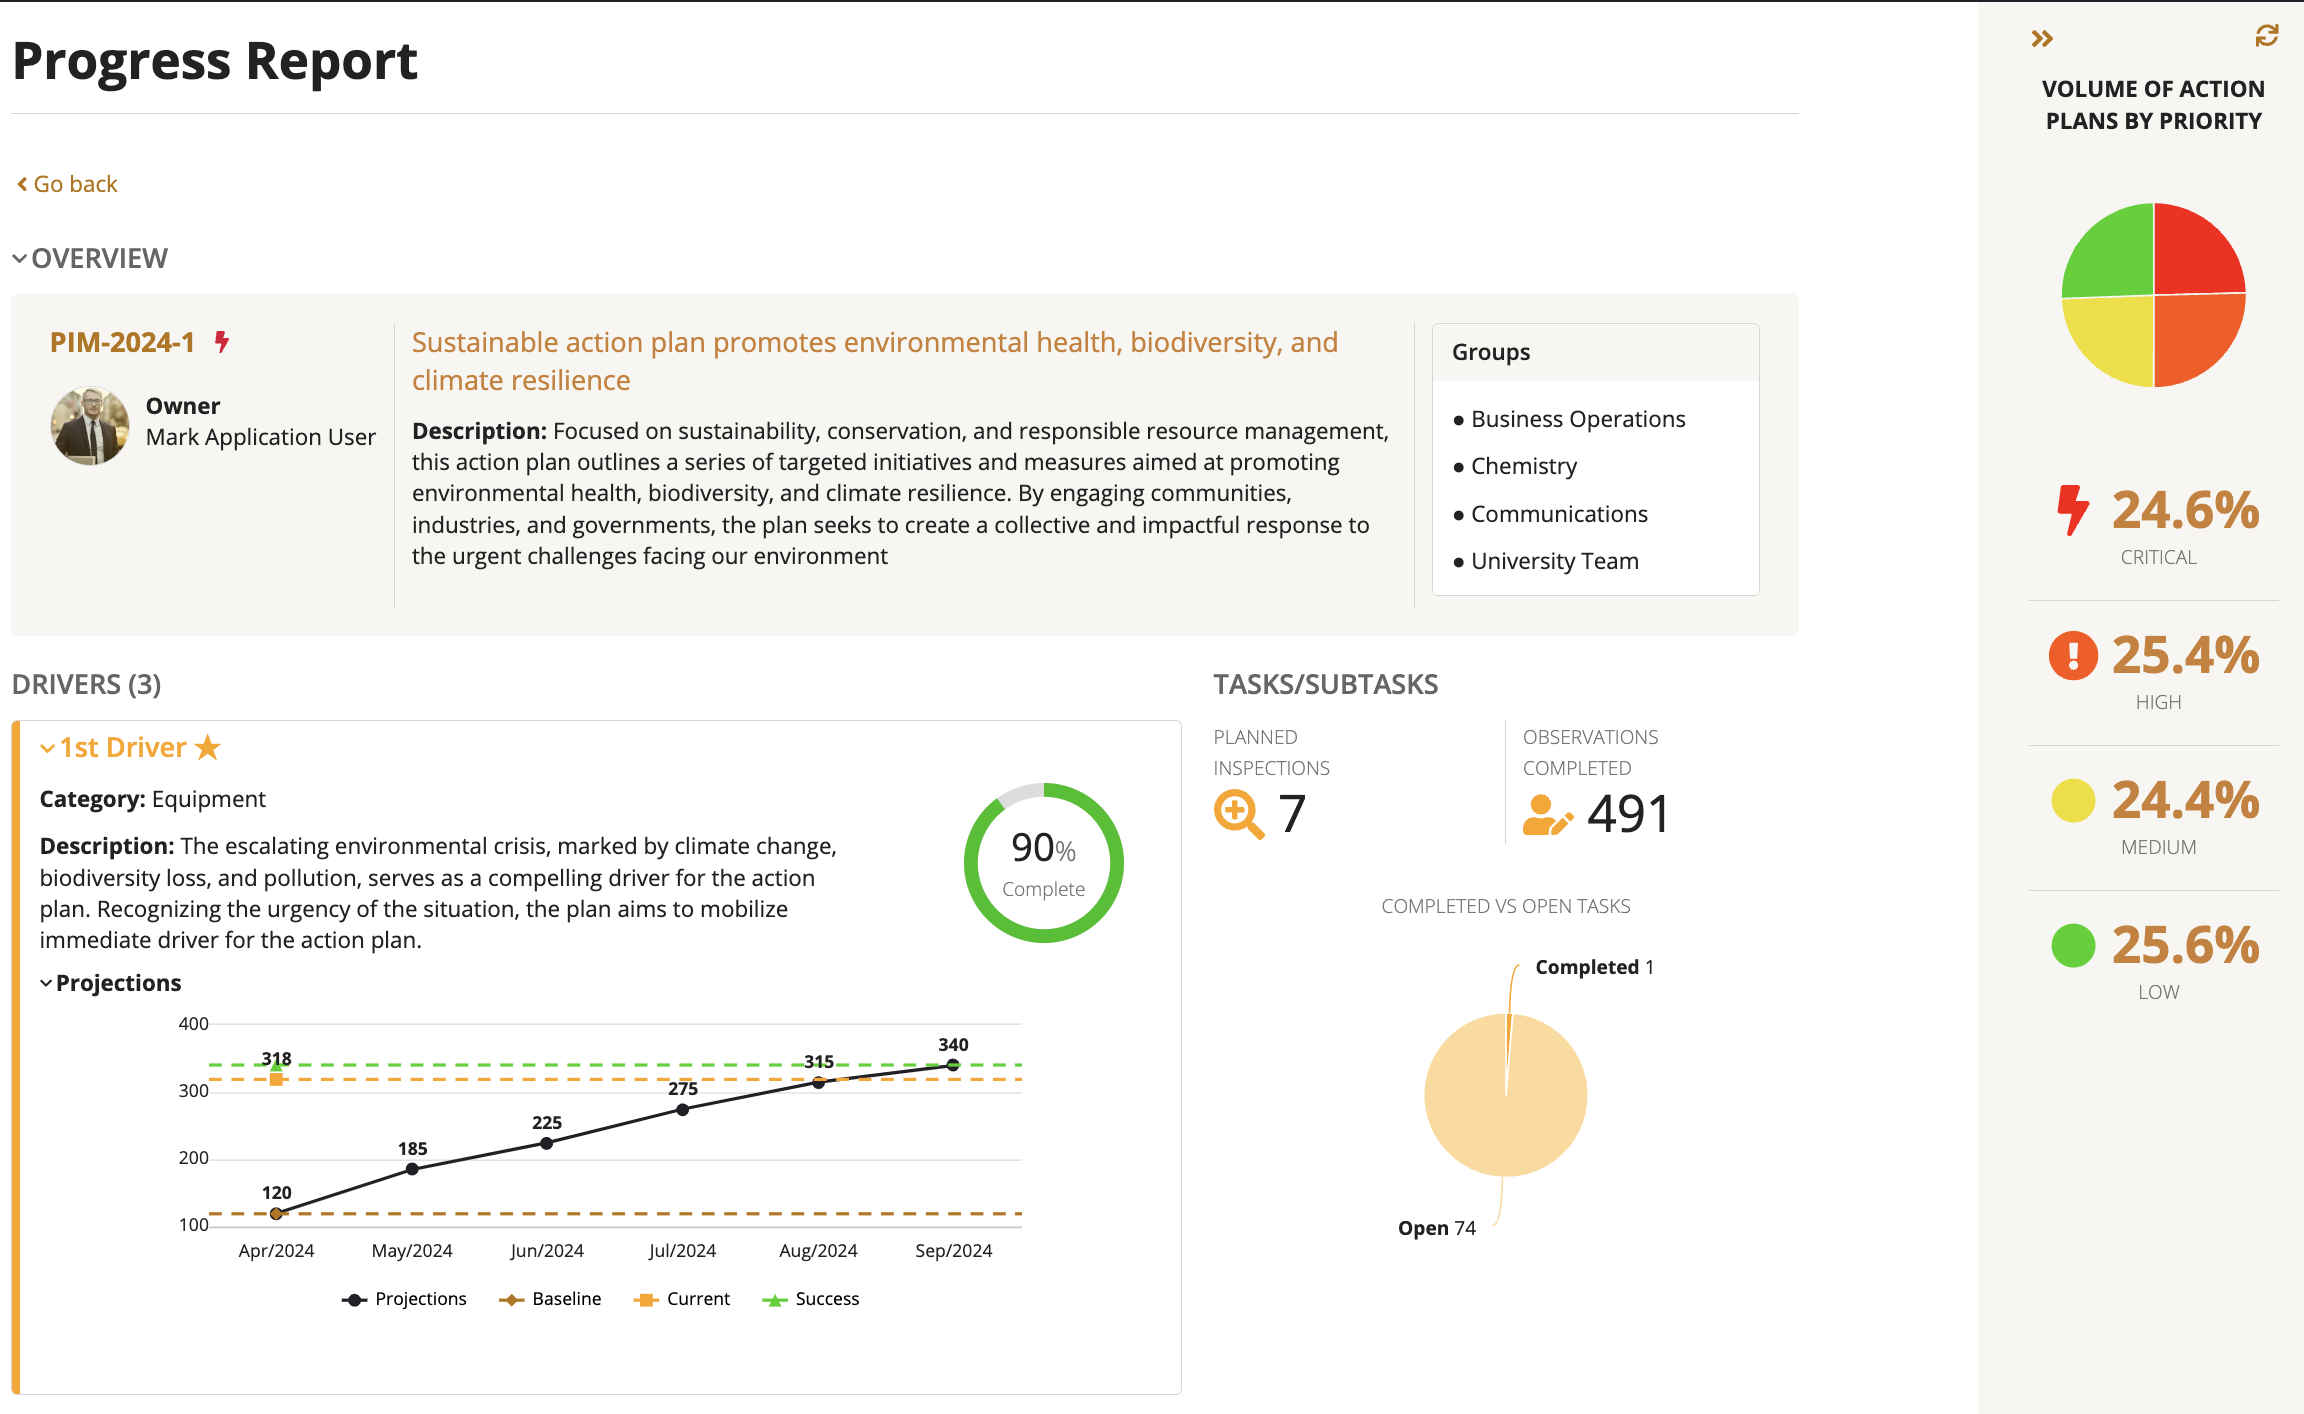2304x1414 pixels.
Task: Click the magnifier planned inspections icon
Action: [x=1238, y=814]
